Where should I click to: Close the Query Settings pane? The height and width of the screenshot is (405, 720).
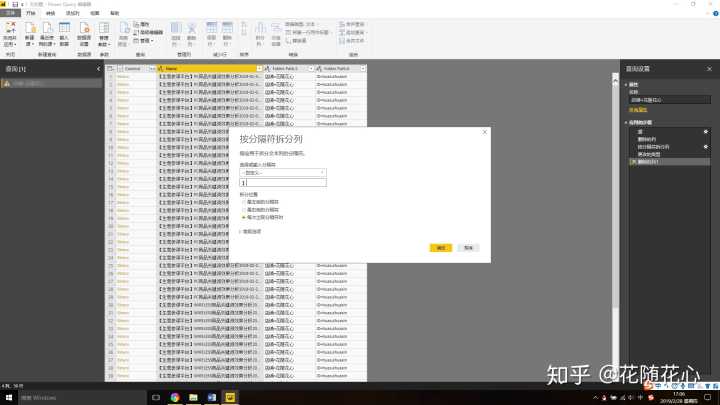pos(709,69)
